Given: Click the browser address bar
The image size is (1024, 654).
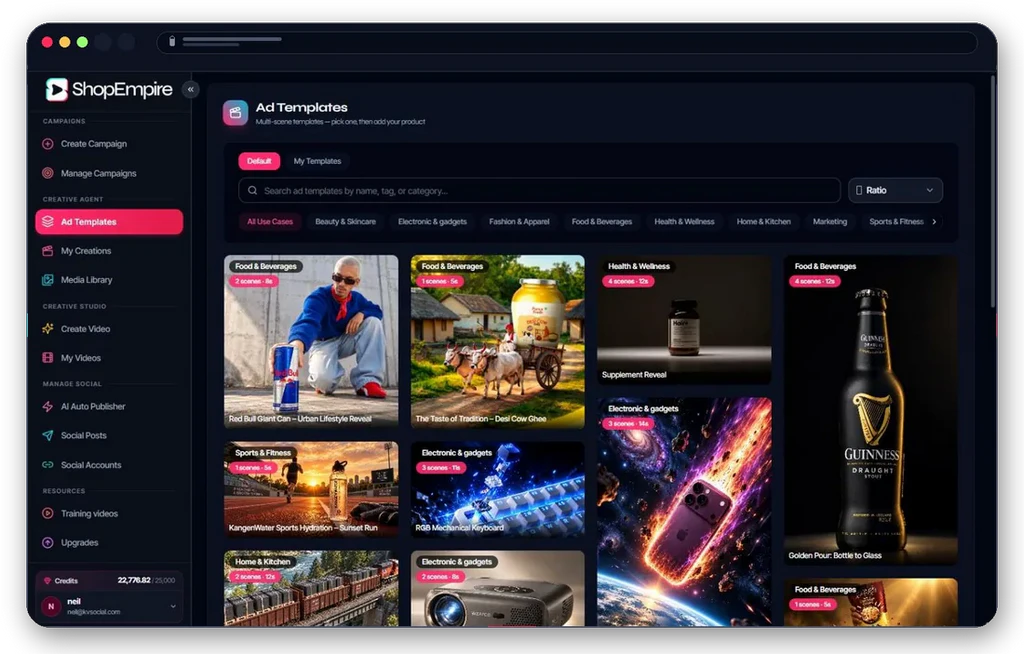Looking at the screenshot, I should pyautogui.click(x=567, y=42).
